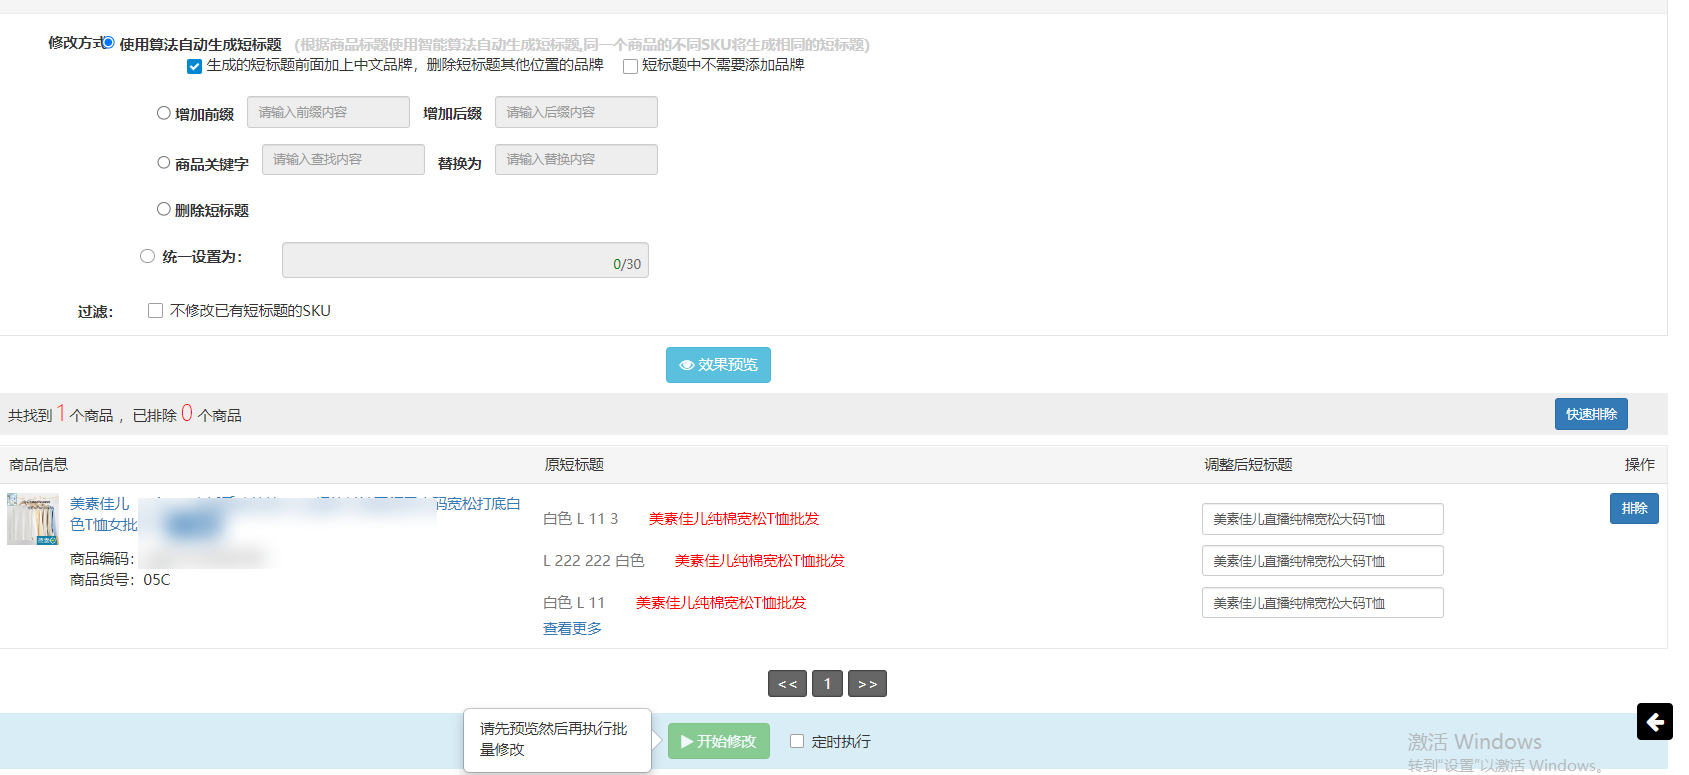1689x775 pixels.
Task: Select 使用算法自动生成短标题 radio option
Action: click(x=108, y=43)
